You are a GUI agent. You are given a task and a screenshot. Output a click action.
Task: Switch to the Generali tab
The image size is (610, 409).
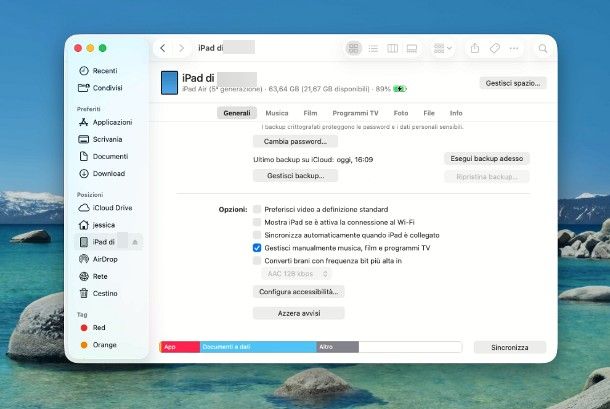[x=237, y=113]
